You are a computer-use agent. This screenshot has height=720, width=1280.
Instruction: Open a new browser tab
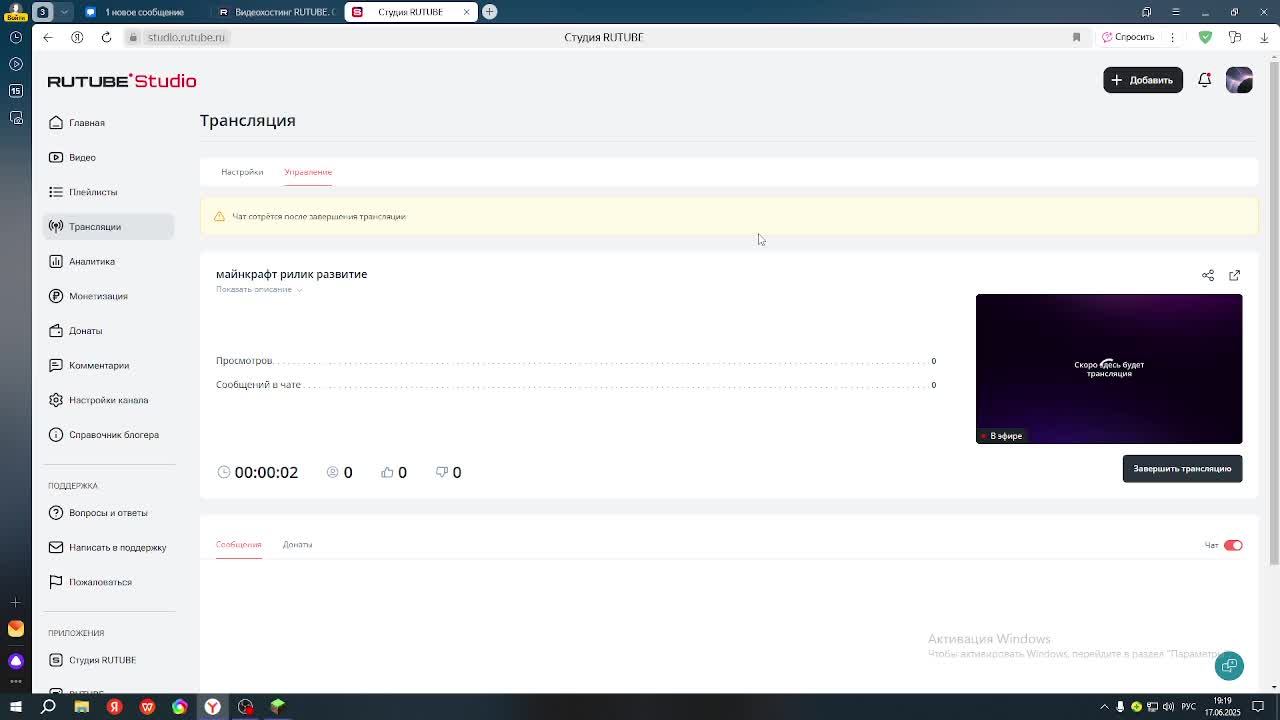tap(490, 12)
